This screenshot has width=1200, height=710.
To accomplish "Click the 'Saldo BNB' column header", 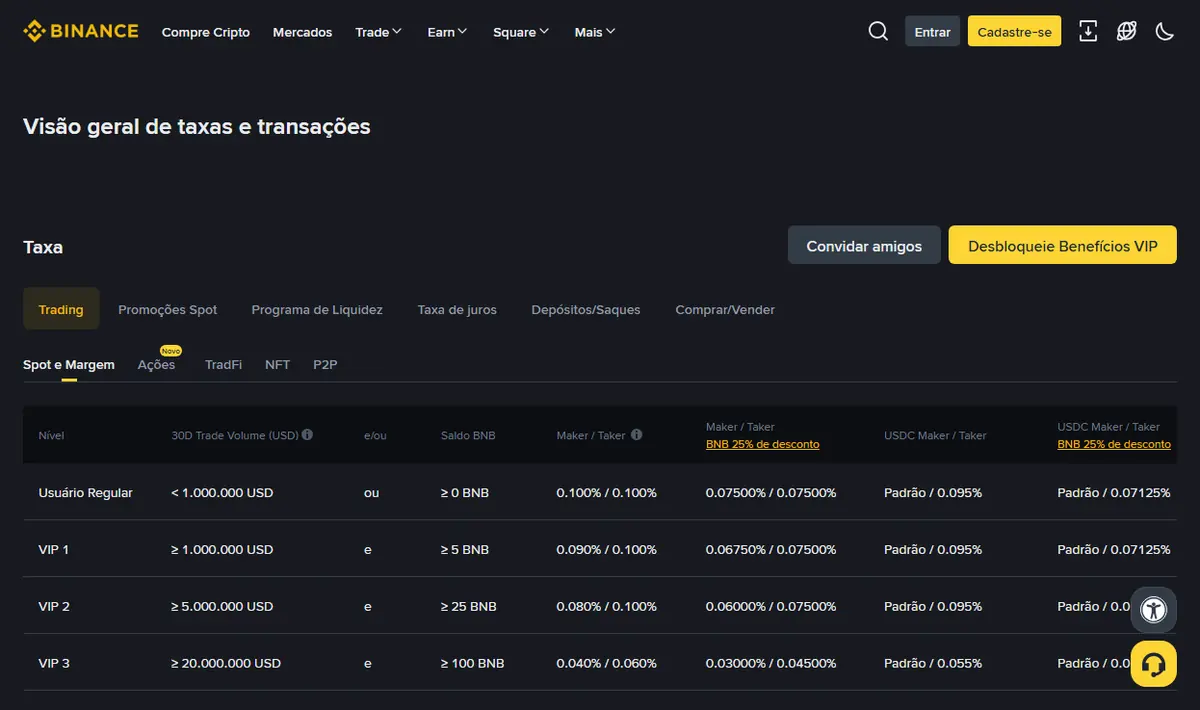I will [x=468, y=435].
